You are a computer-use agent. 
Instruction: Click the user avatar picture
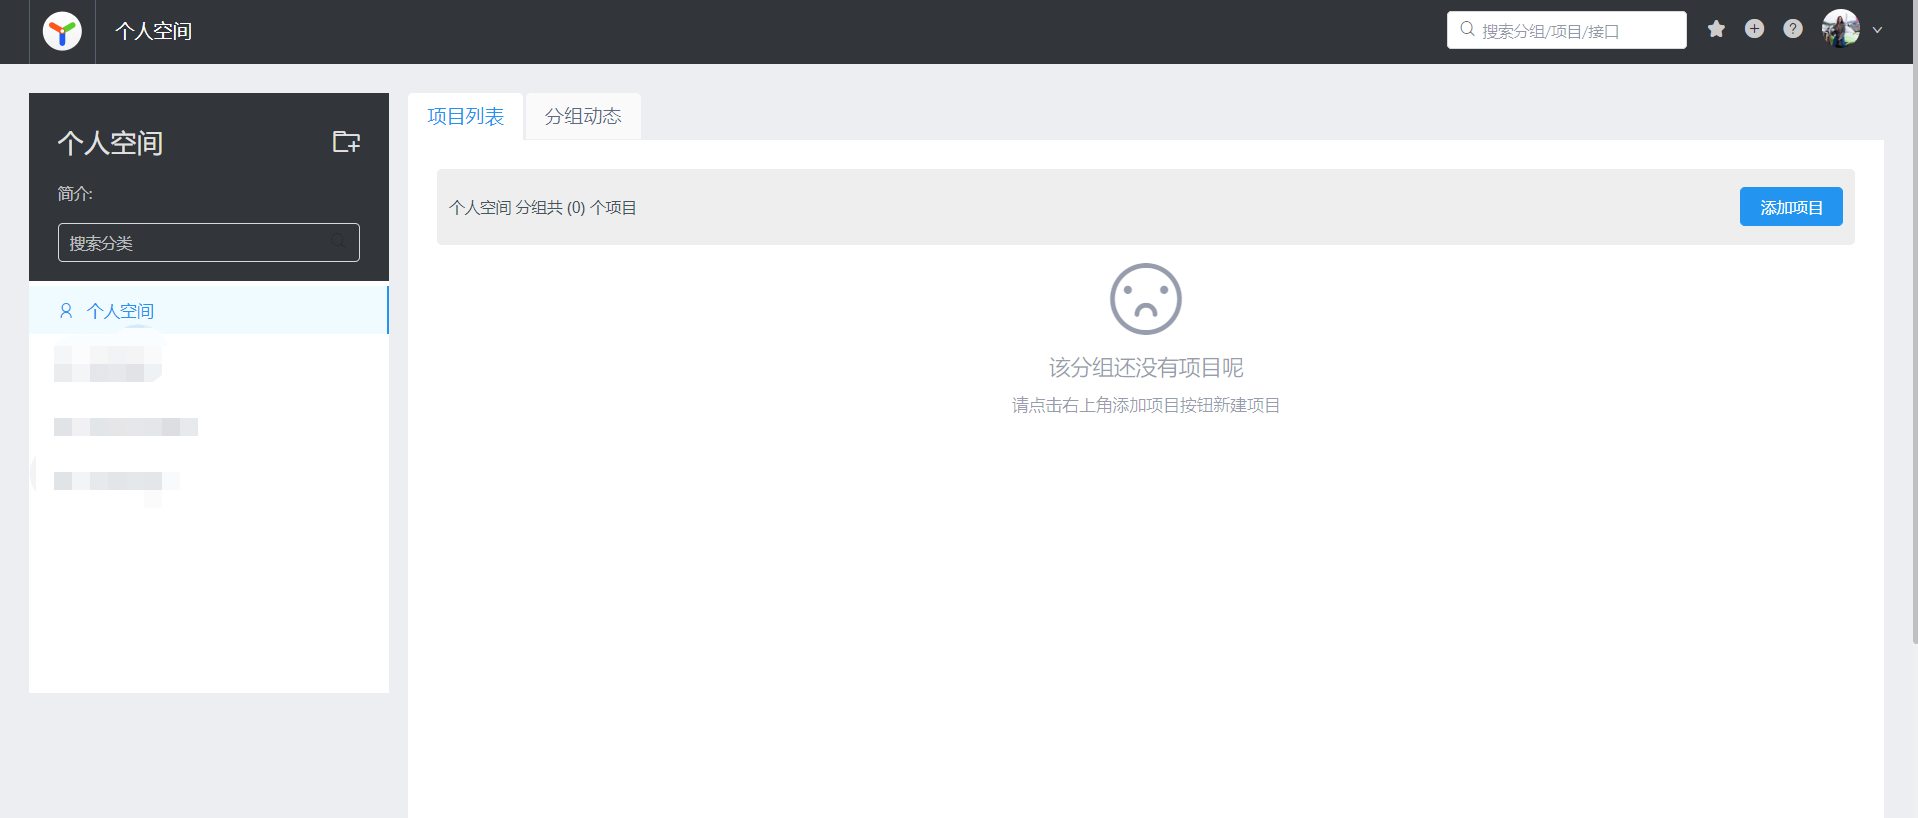pos(1841,29)
